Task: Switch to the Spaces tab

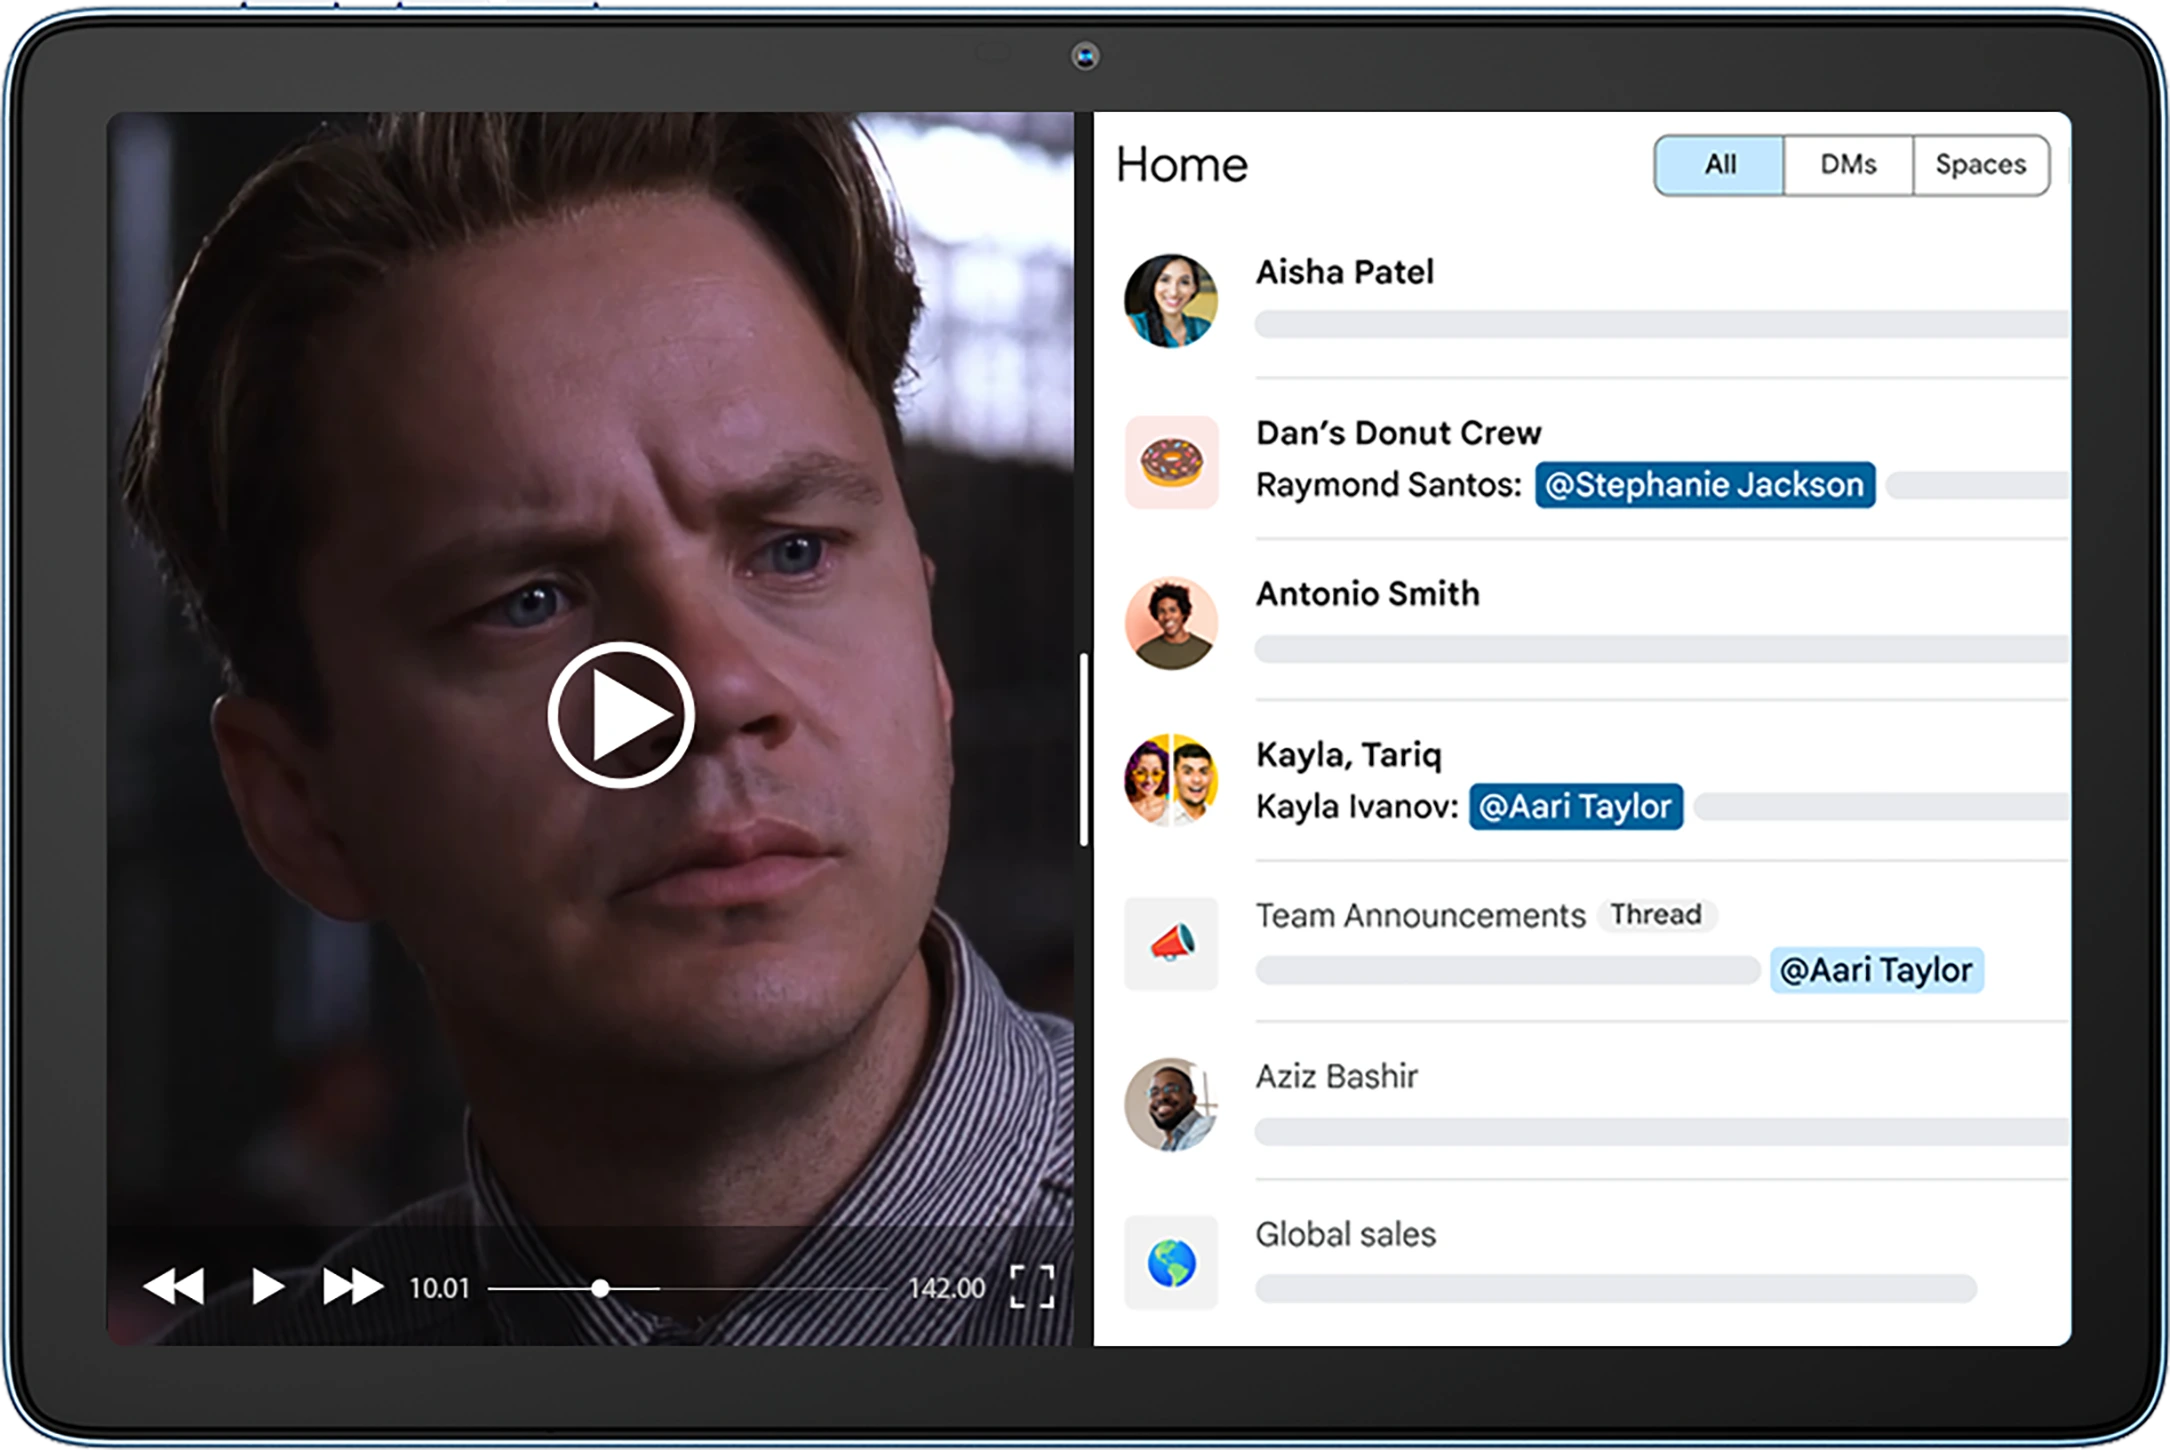Action: [1980, 165]
